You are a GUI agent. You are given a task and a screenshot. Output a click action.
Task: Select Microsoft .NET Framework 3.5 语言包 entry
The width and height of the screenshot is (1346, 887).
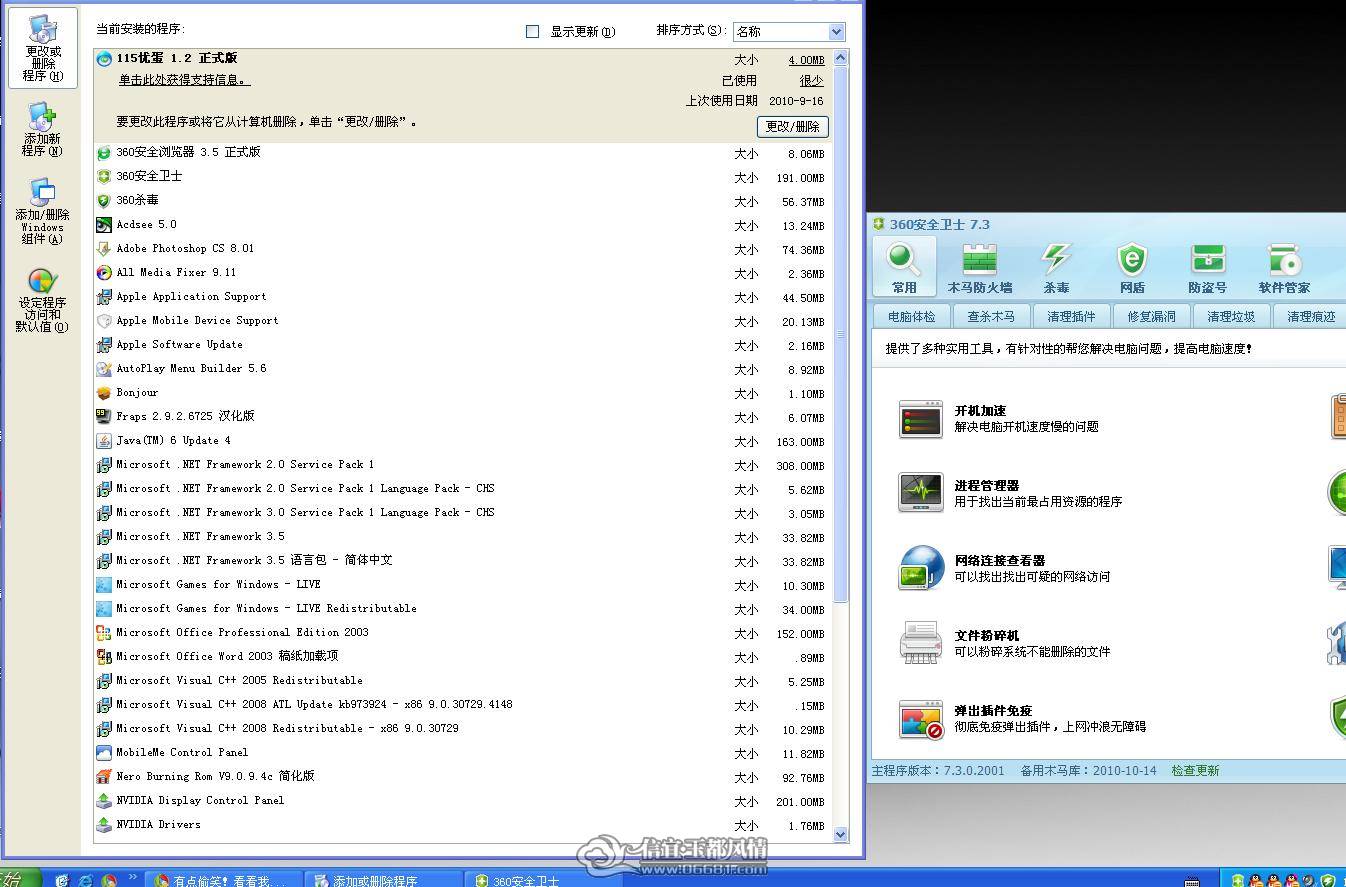tap(463, 561)
